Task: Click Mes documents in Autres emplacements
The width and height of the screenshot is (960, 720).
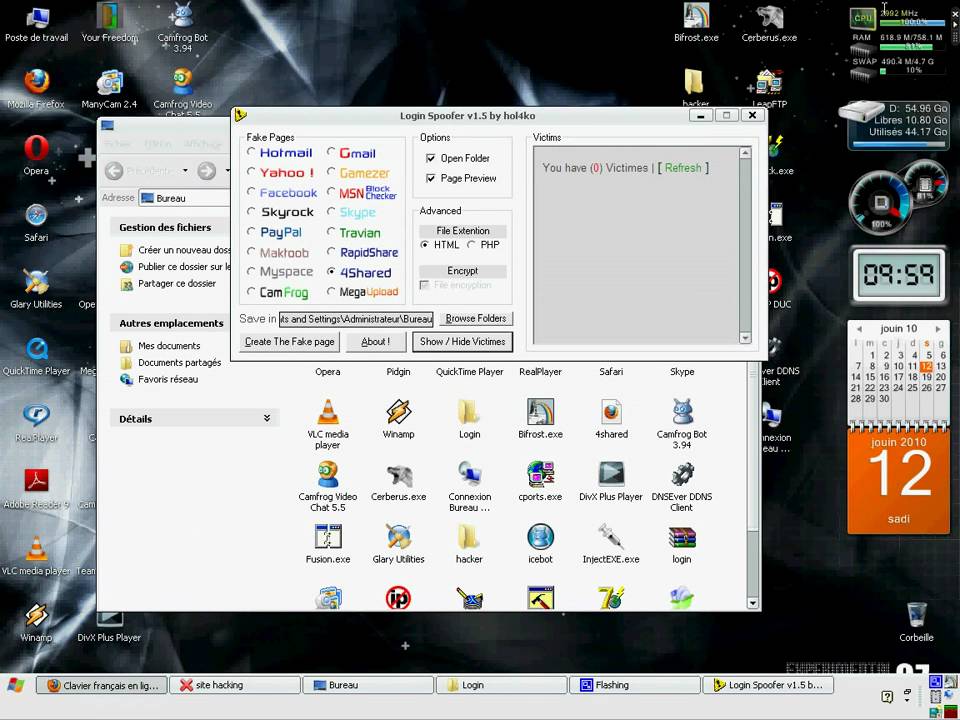Action: 169,346
